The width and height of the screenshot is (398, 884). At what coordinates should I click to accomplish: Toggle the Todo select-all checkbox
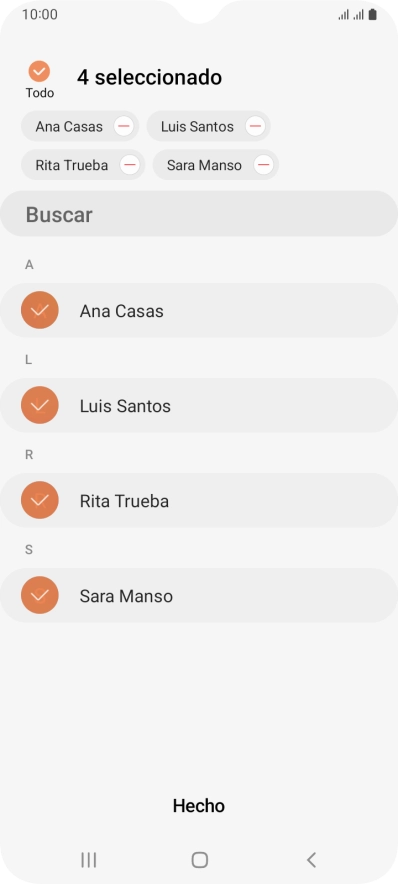pos(39,72)
